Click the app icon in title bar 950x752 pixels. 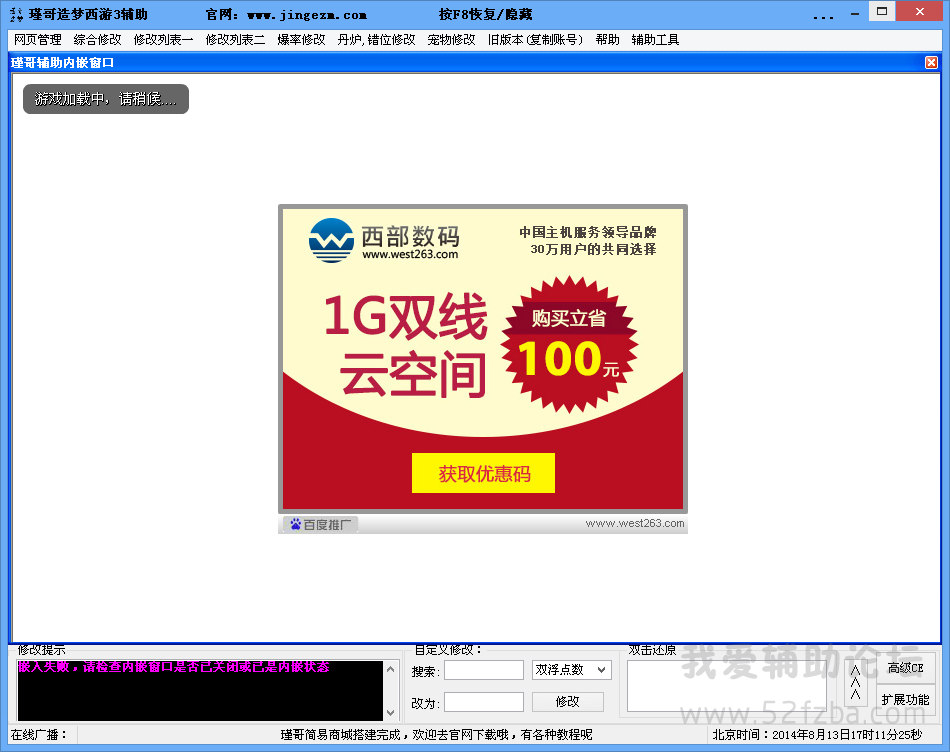[15, 15]
